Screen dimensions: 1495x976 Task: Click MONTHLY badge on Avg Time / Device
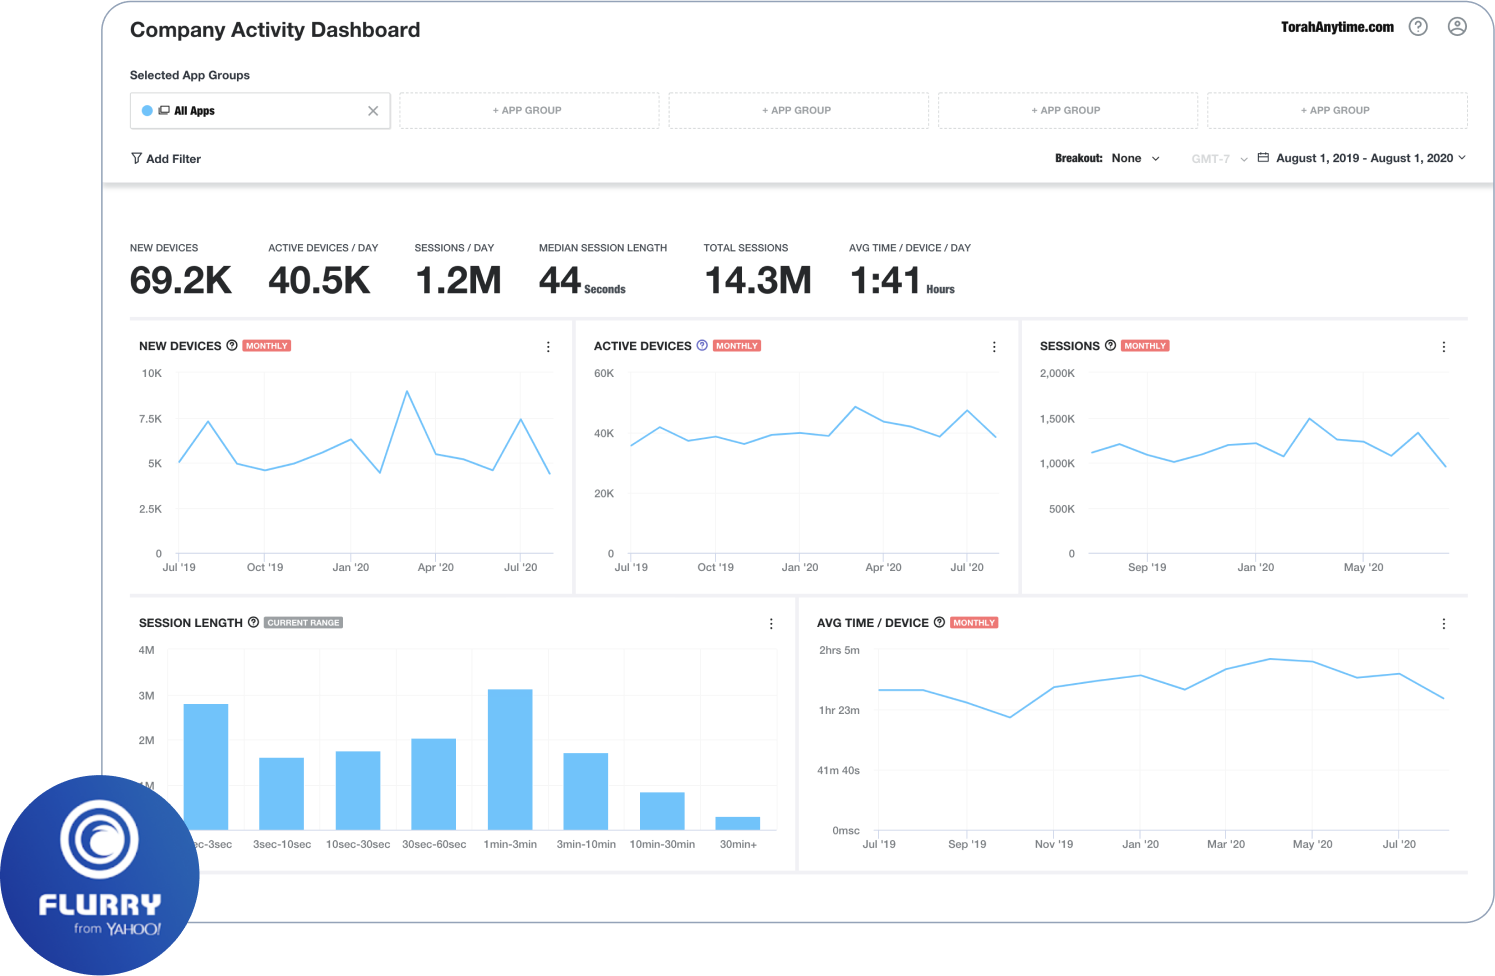[974, 623]
